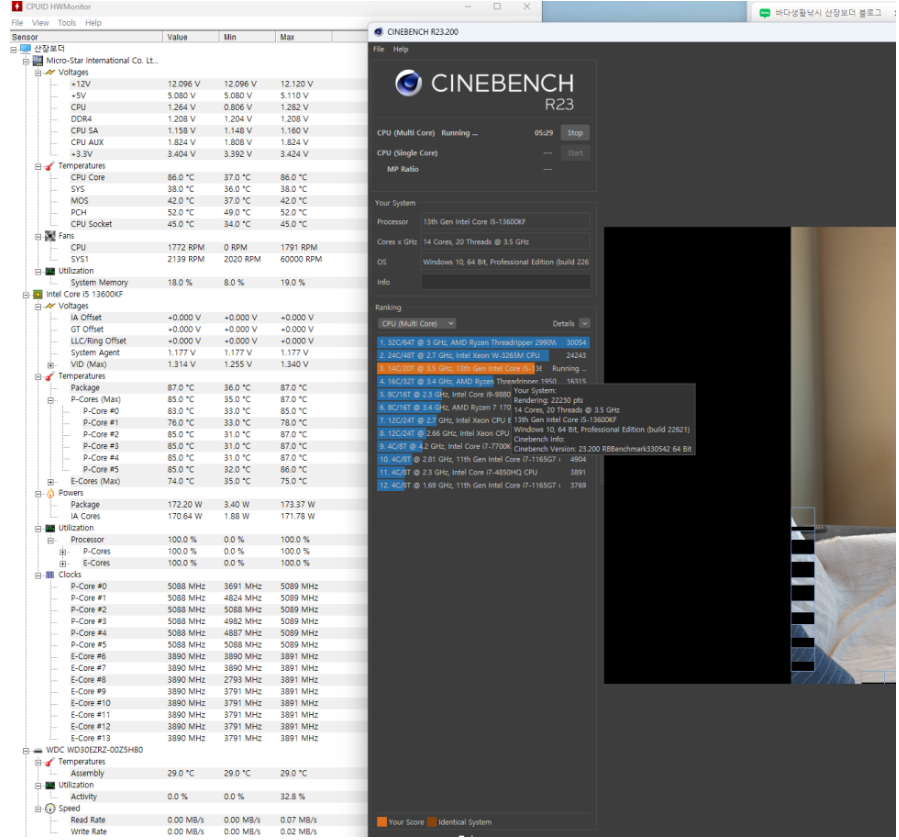Click the WDC Utilization chip icon
Viewport: 899px width, 840px height.
(50, 786)
